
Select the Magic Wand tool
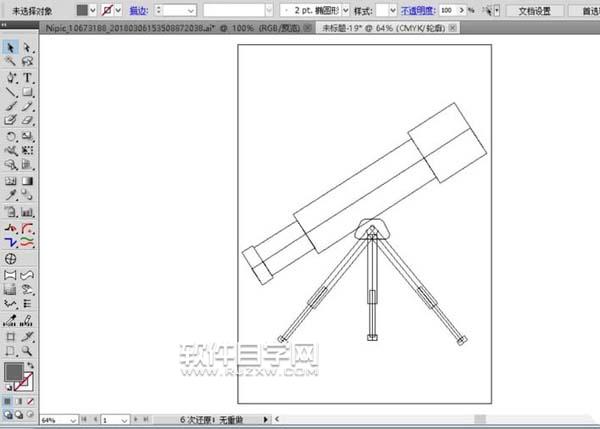[x=10, y=61]
